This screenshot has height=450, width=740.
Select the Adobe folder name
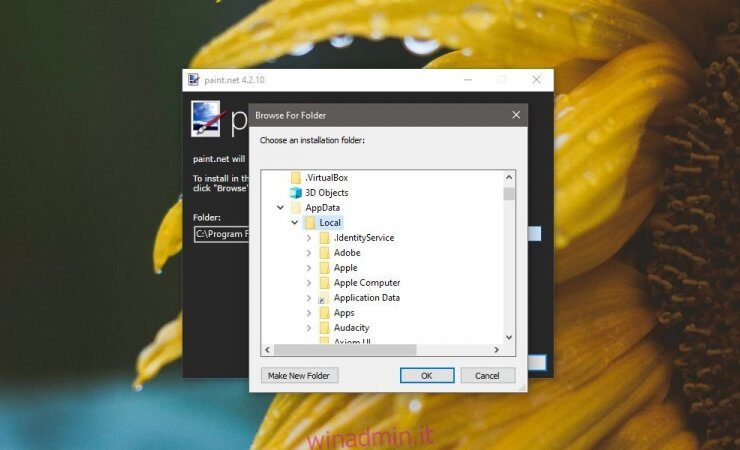point(347,253)
